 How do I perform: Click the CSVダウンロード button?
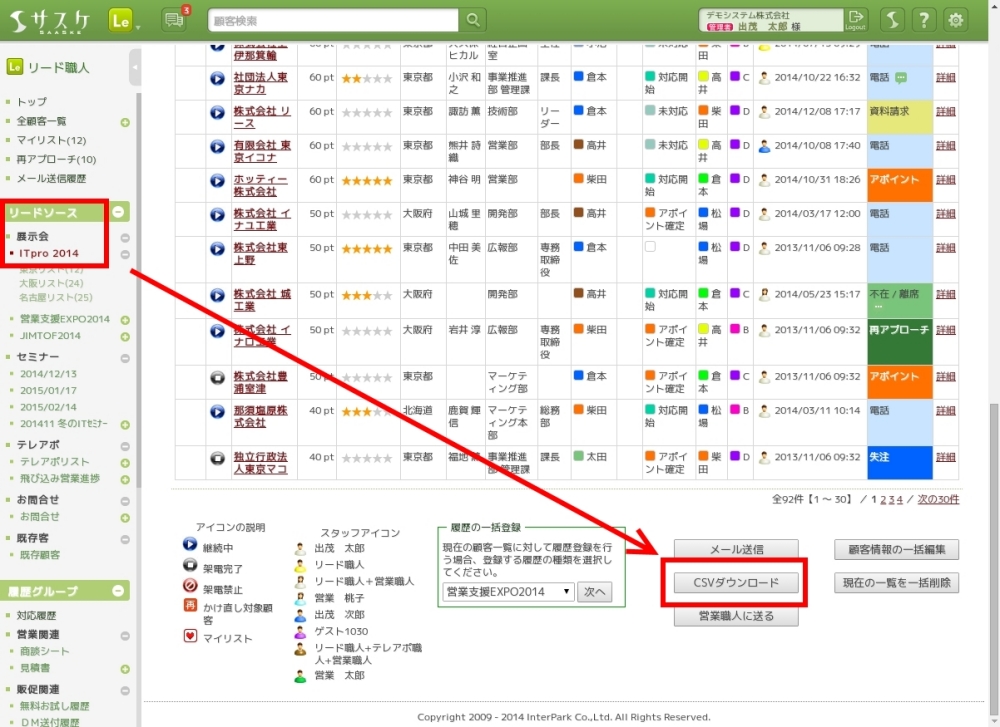pyautogui.click(x=736, y=583)
